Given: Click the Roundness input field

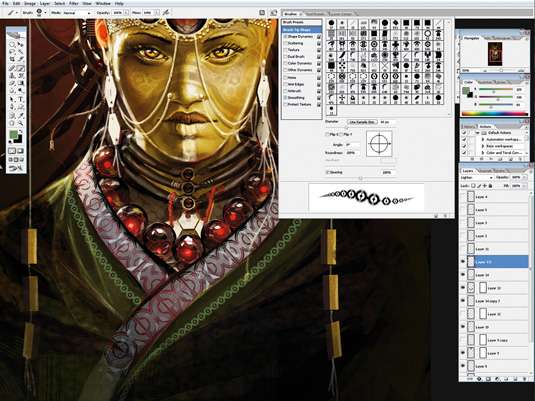Looking at the screenshot, I should coord(353,153).
